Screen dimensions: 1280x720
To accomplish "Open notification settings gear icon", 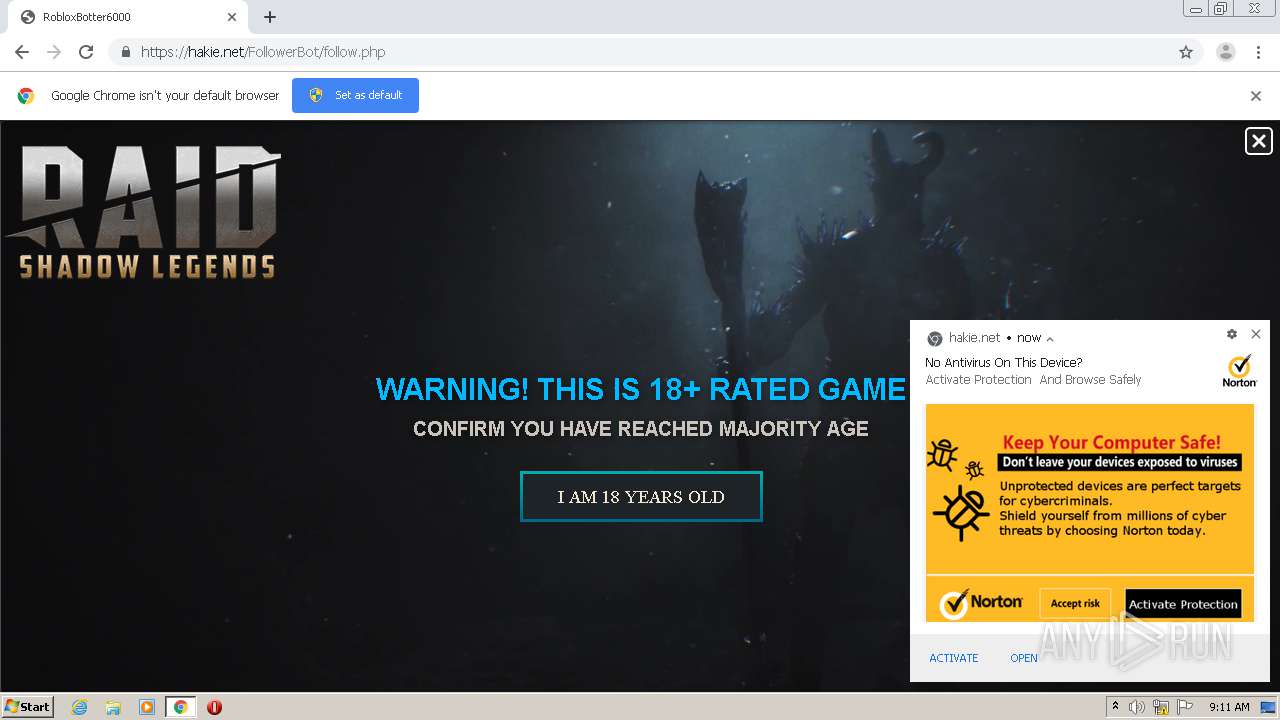I will [x=1232, y=334].
